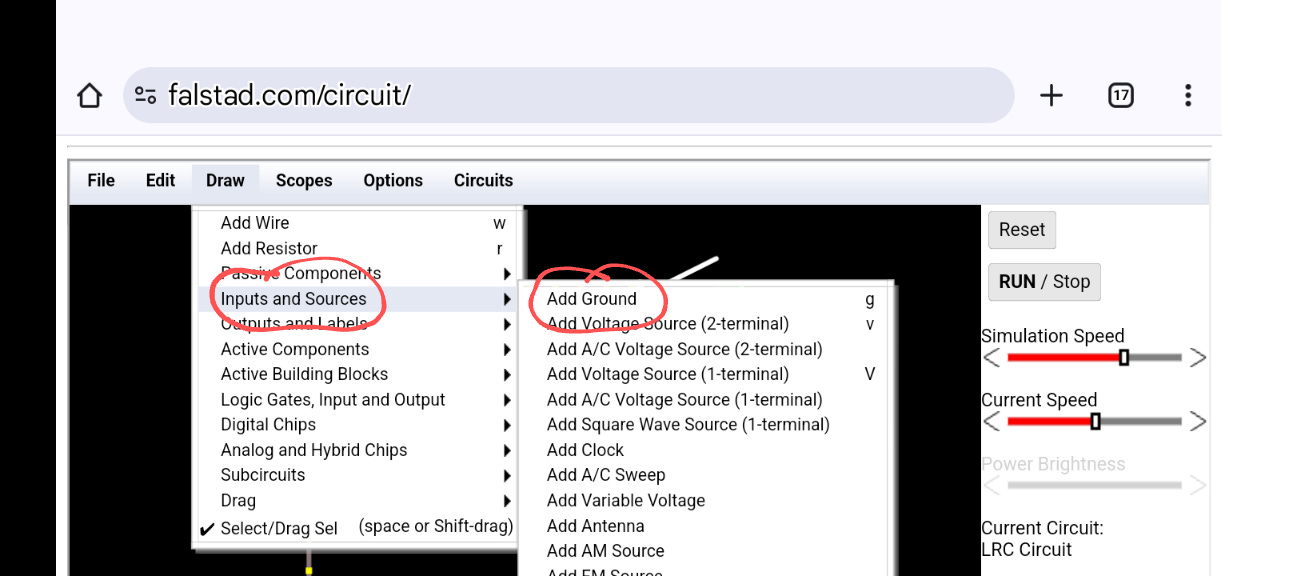Open the Edit menu
The height and width of the screenshot is (576, 1289).
pyautogui.click(x=160, y=180)
